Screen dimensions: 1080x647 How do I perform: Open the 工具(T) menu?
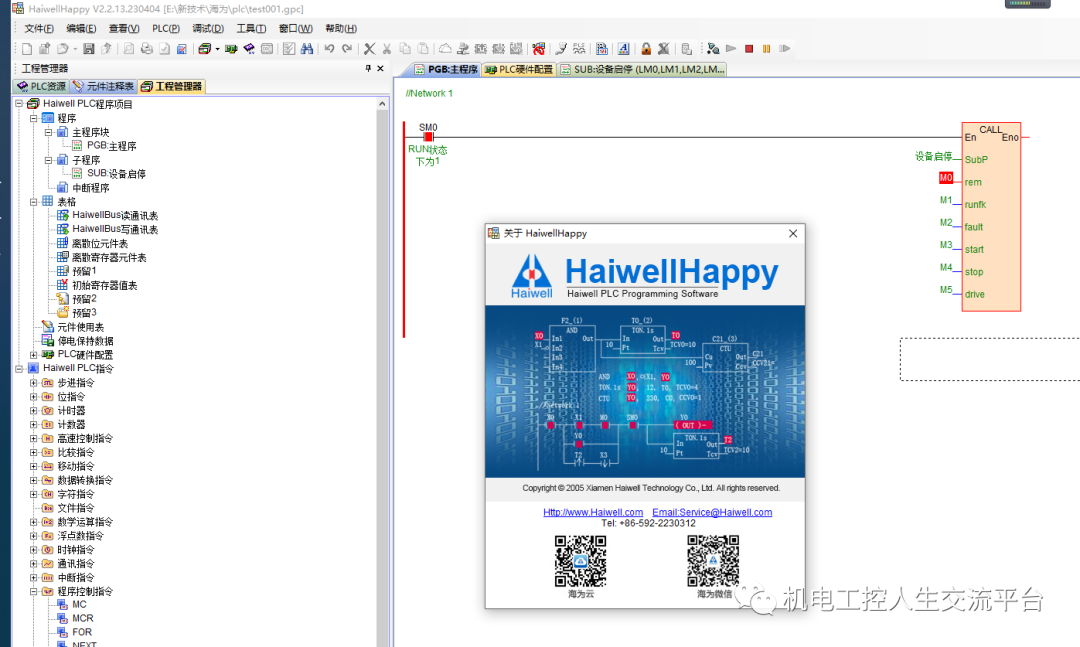(x=251, y=28)
